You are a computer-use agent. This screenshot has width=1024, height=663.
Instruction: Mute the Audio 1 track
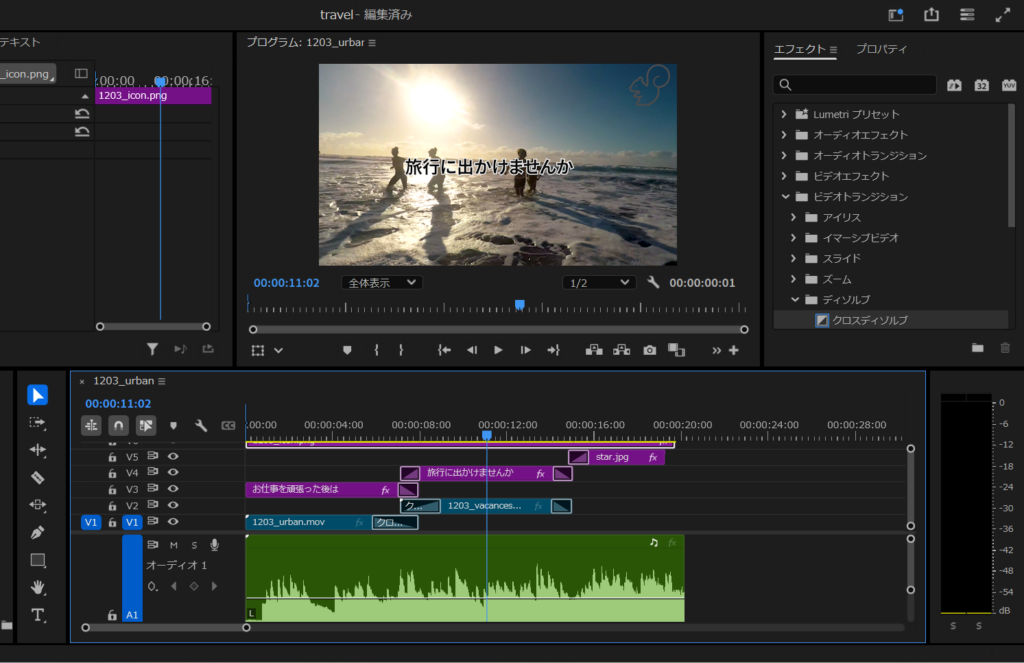(173, 545)
